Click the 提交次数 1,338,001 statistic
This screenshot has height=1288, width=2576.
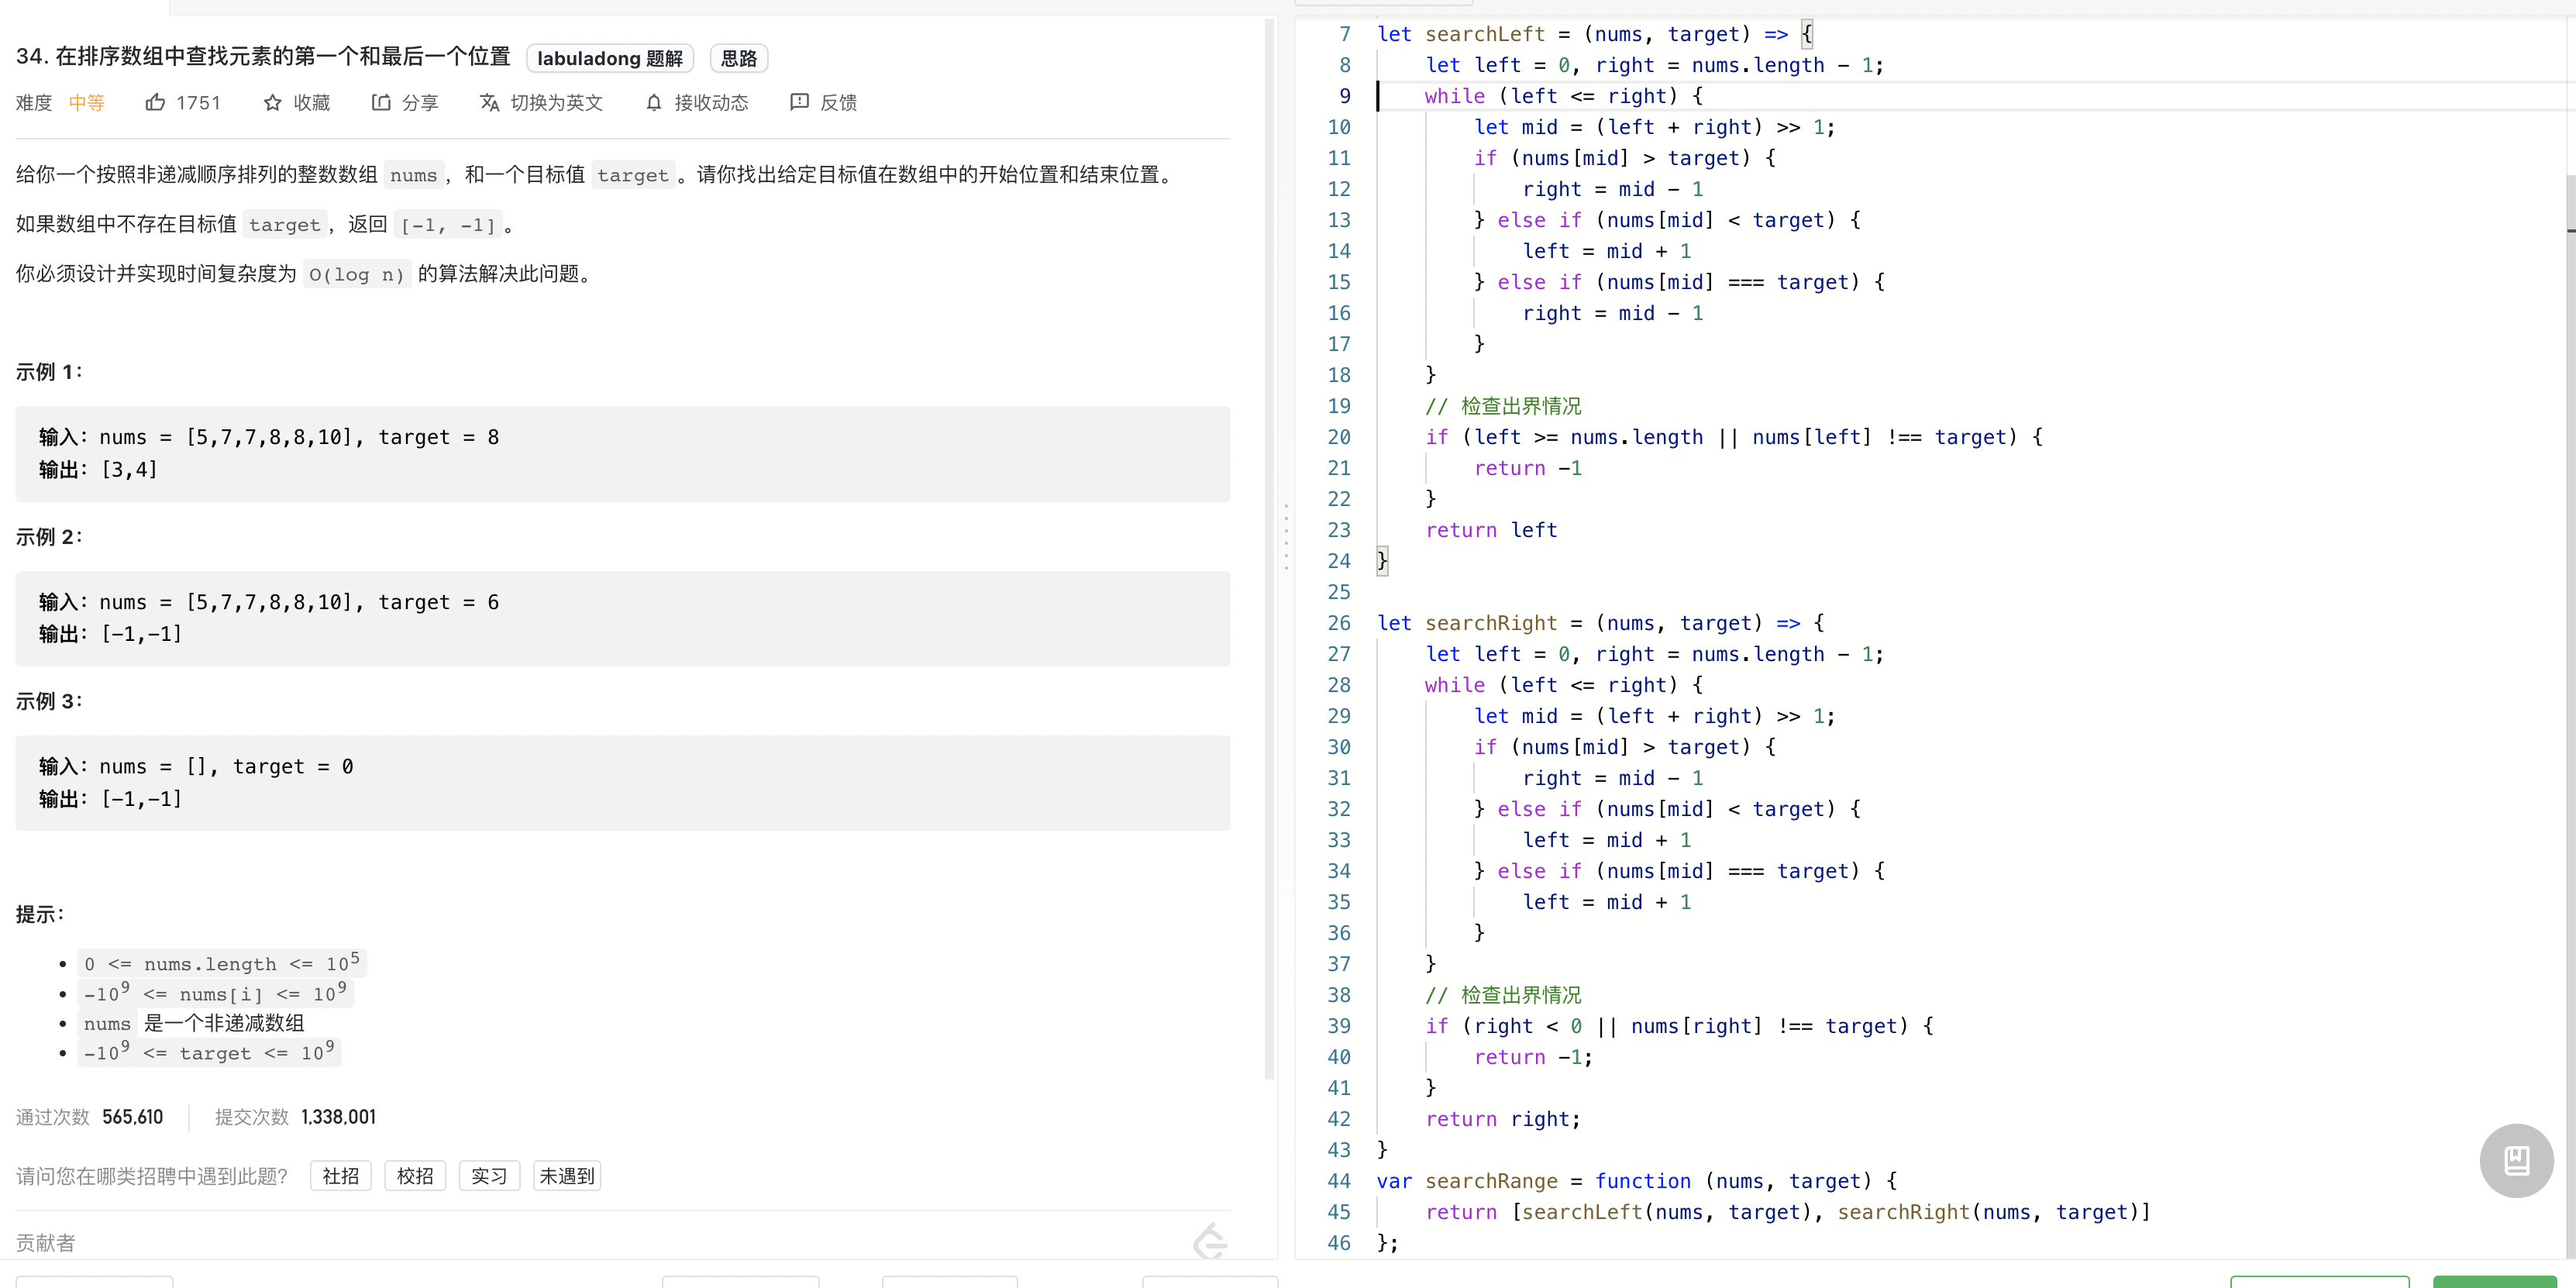pyautogui.click(x=295, y=1117)
